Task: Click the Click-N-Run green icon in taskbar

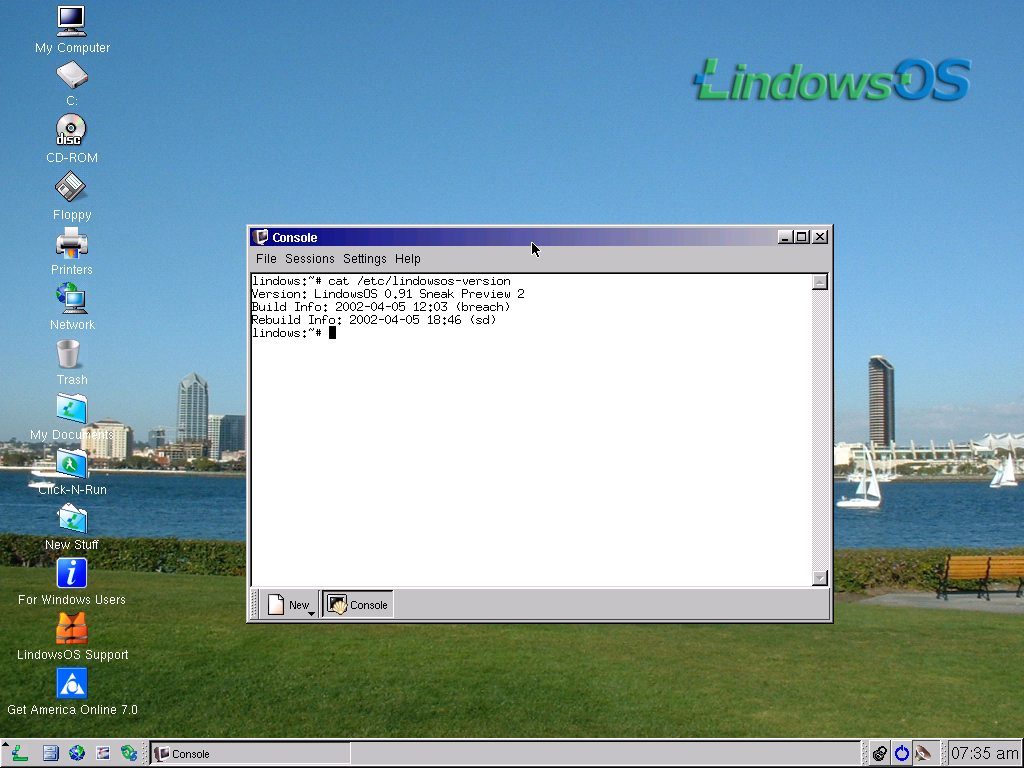Action: (129, 753)
